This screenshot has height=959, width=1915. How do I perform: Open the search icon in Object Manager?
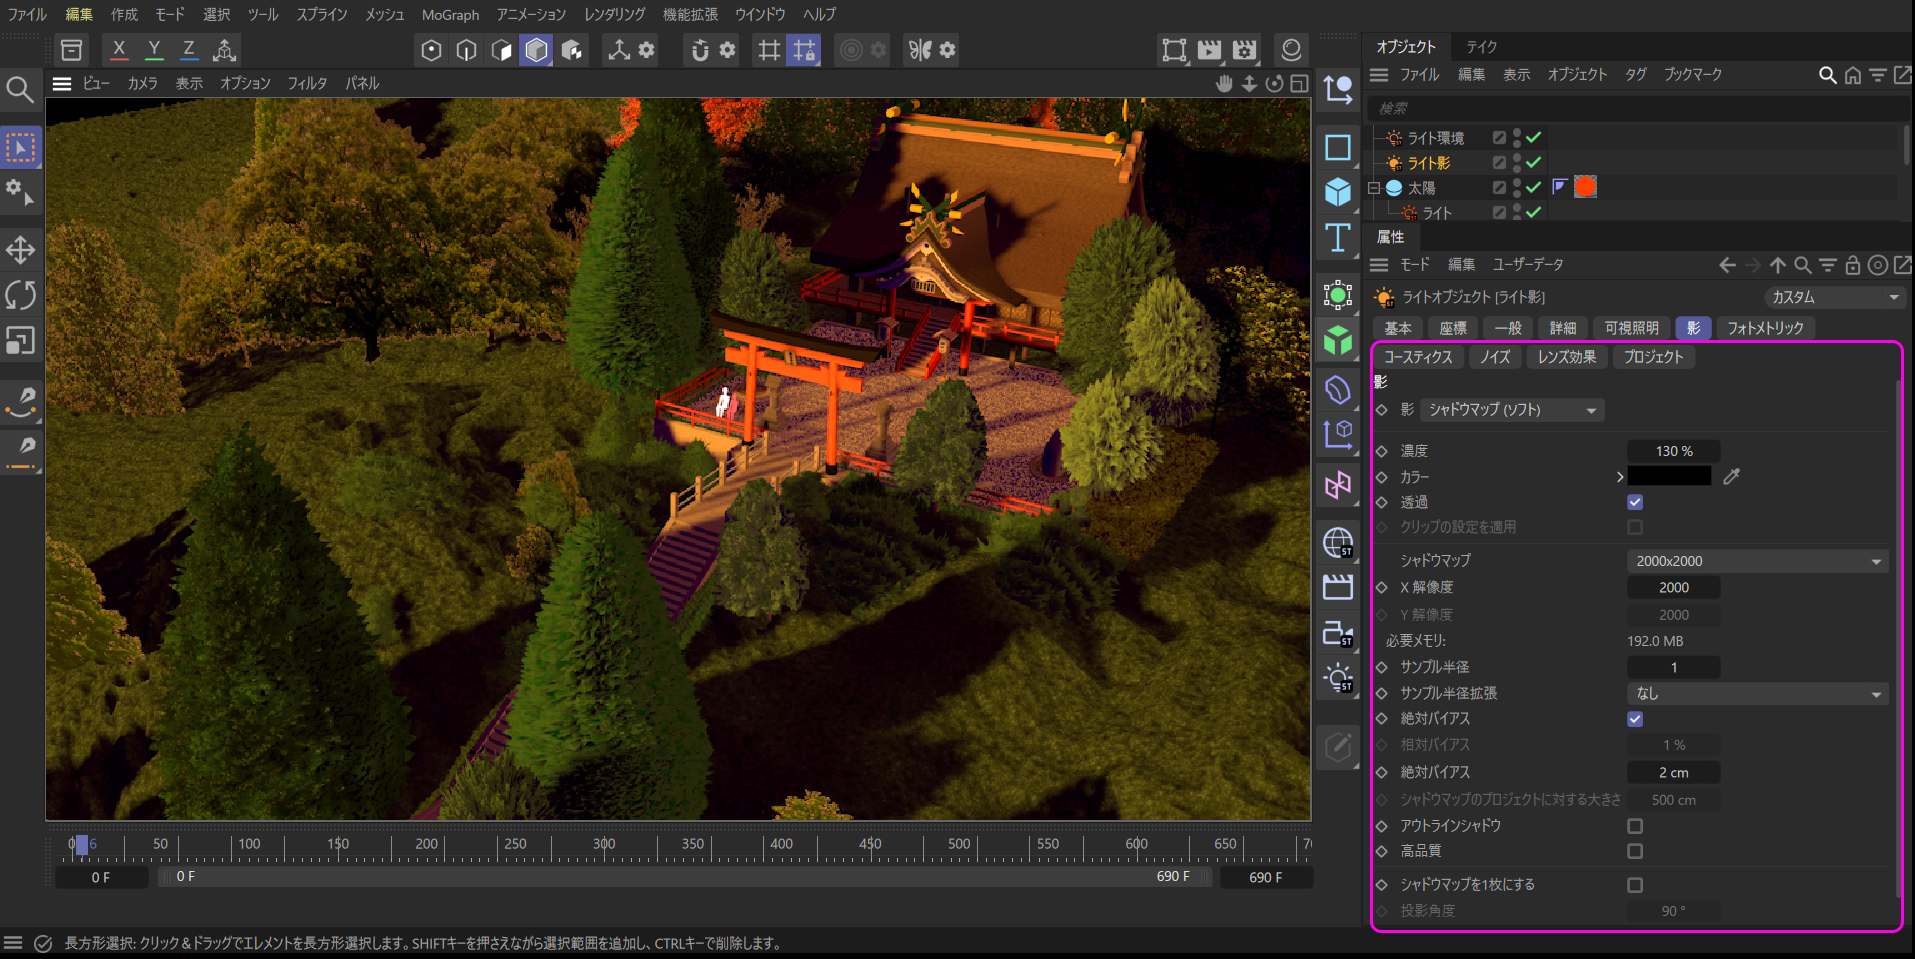click(x=1827, y=75)
